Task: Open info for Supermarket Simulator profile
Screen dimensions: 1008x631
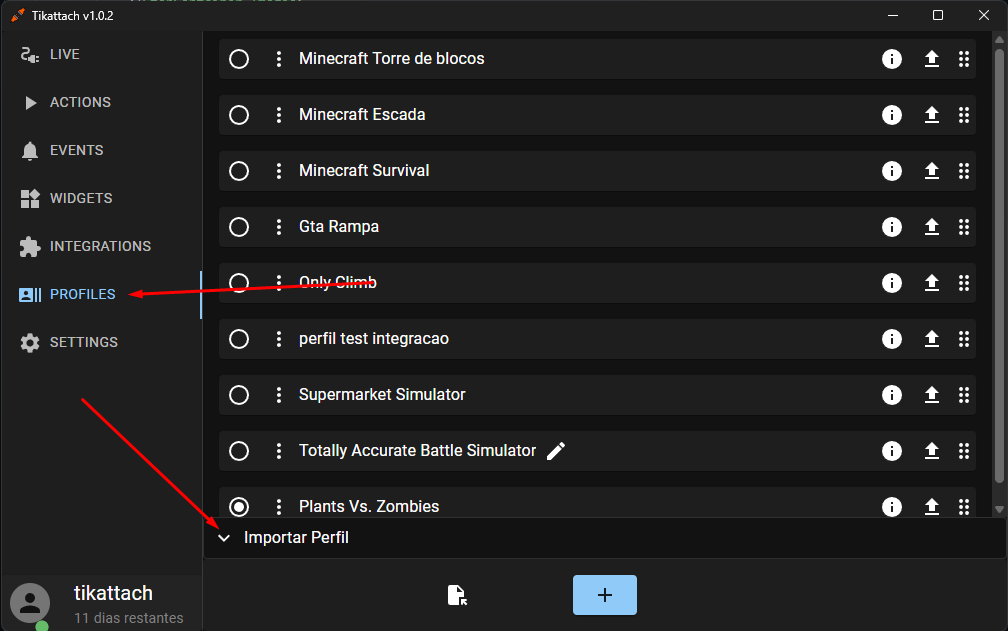Action: [x=892, y=395]
